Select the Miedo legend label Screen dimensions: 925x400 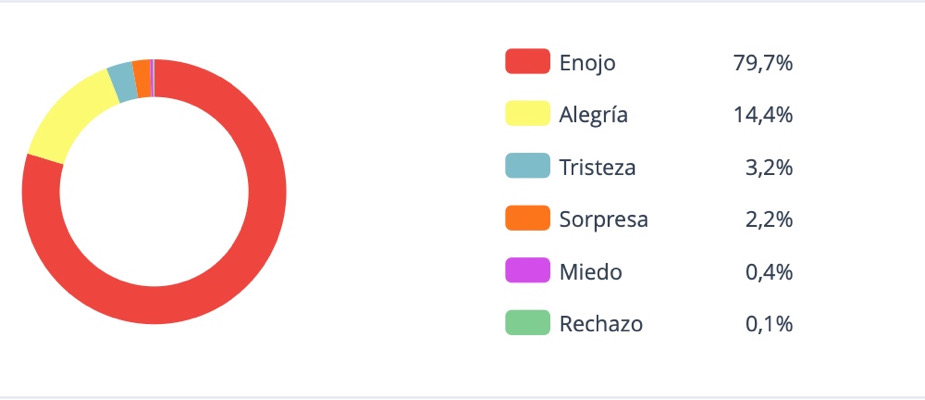(x=591, y=271)
